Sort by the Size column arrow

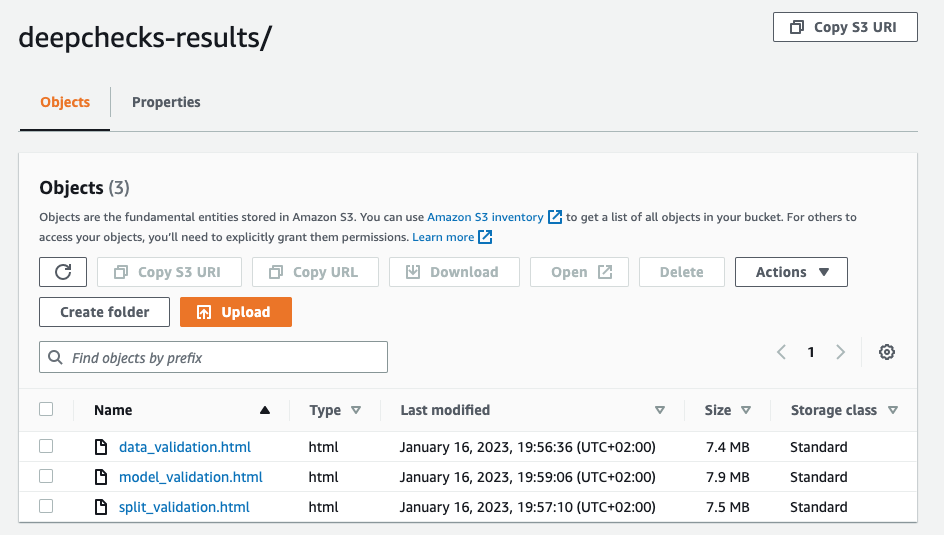pos(746,410)
